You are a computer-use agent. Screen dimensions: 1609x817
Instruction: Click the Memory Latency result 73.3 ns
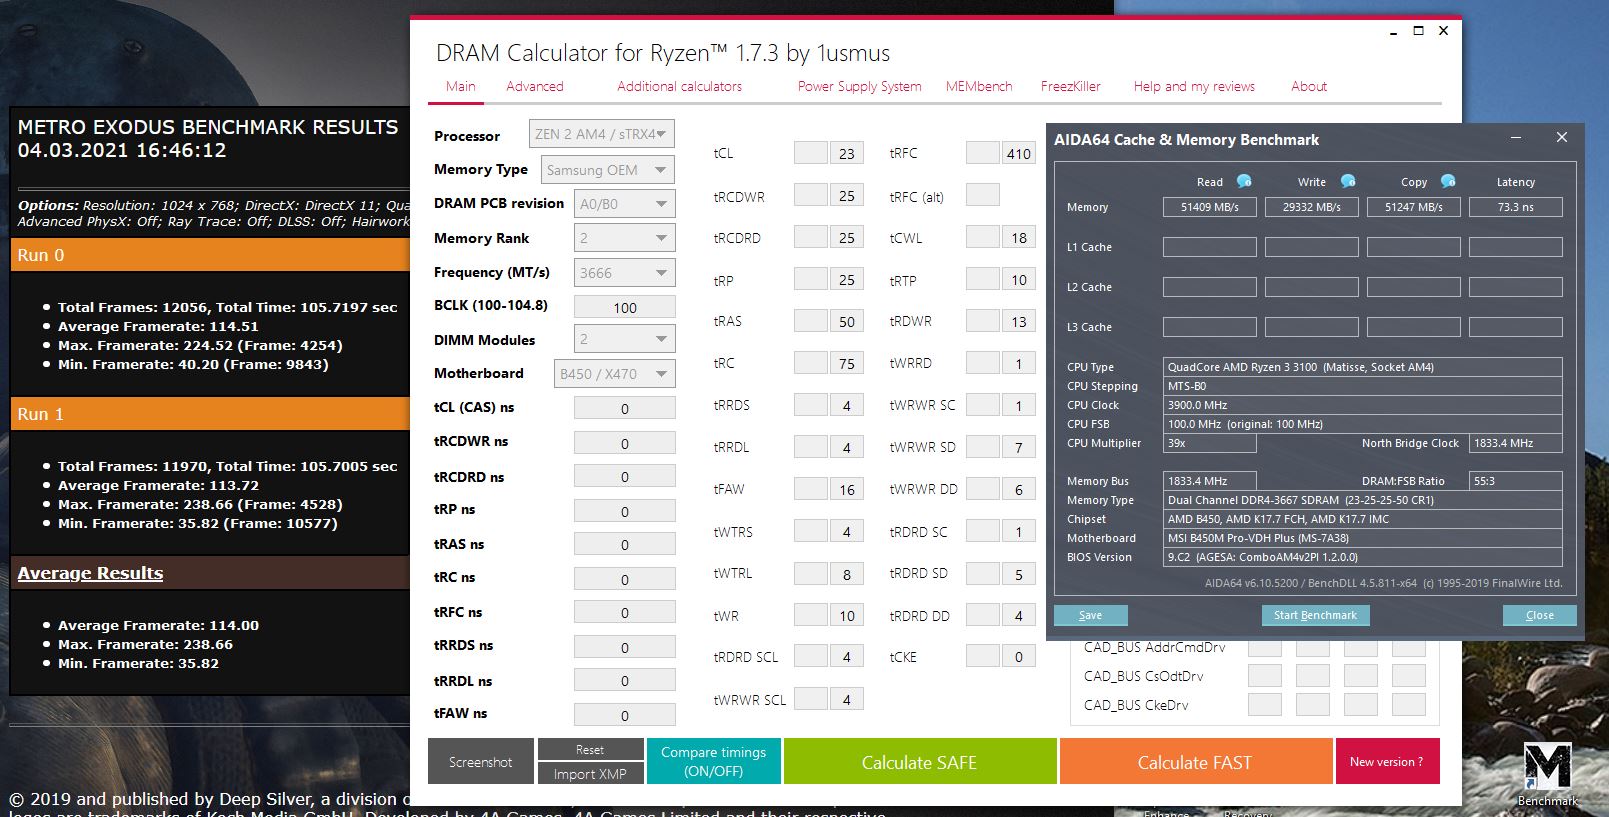[1516, 207]
